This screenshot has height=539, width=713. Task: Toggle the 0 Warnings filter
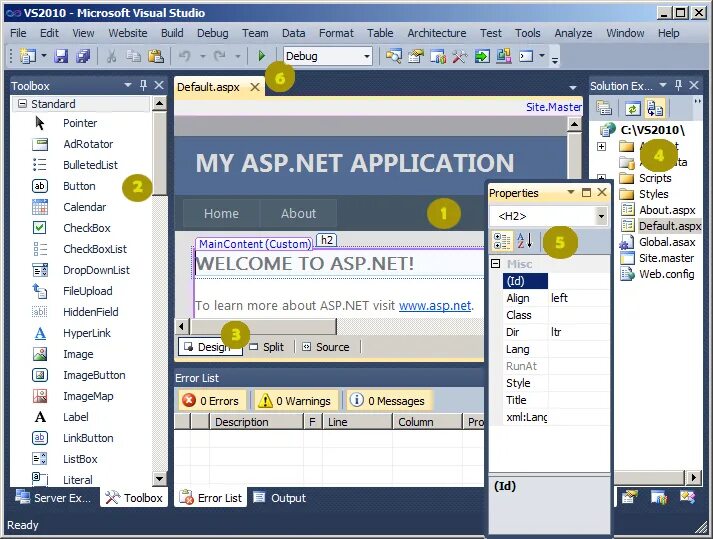295,401
